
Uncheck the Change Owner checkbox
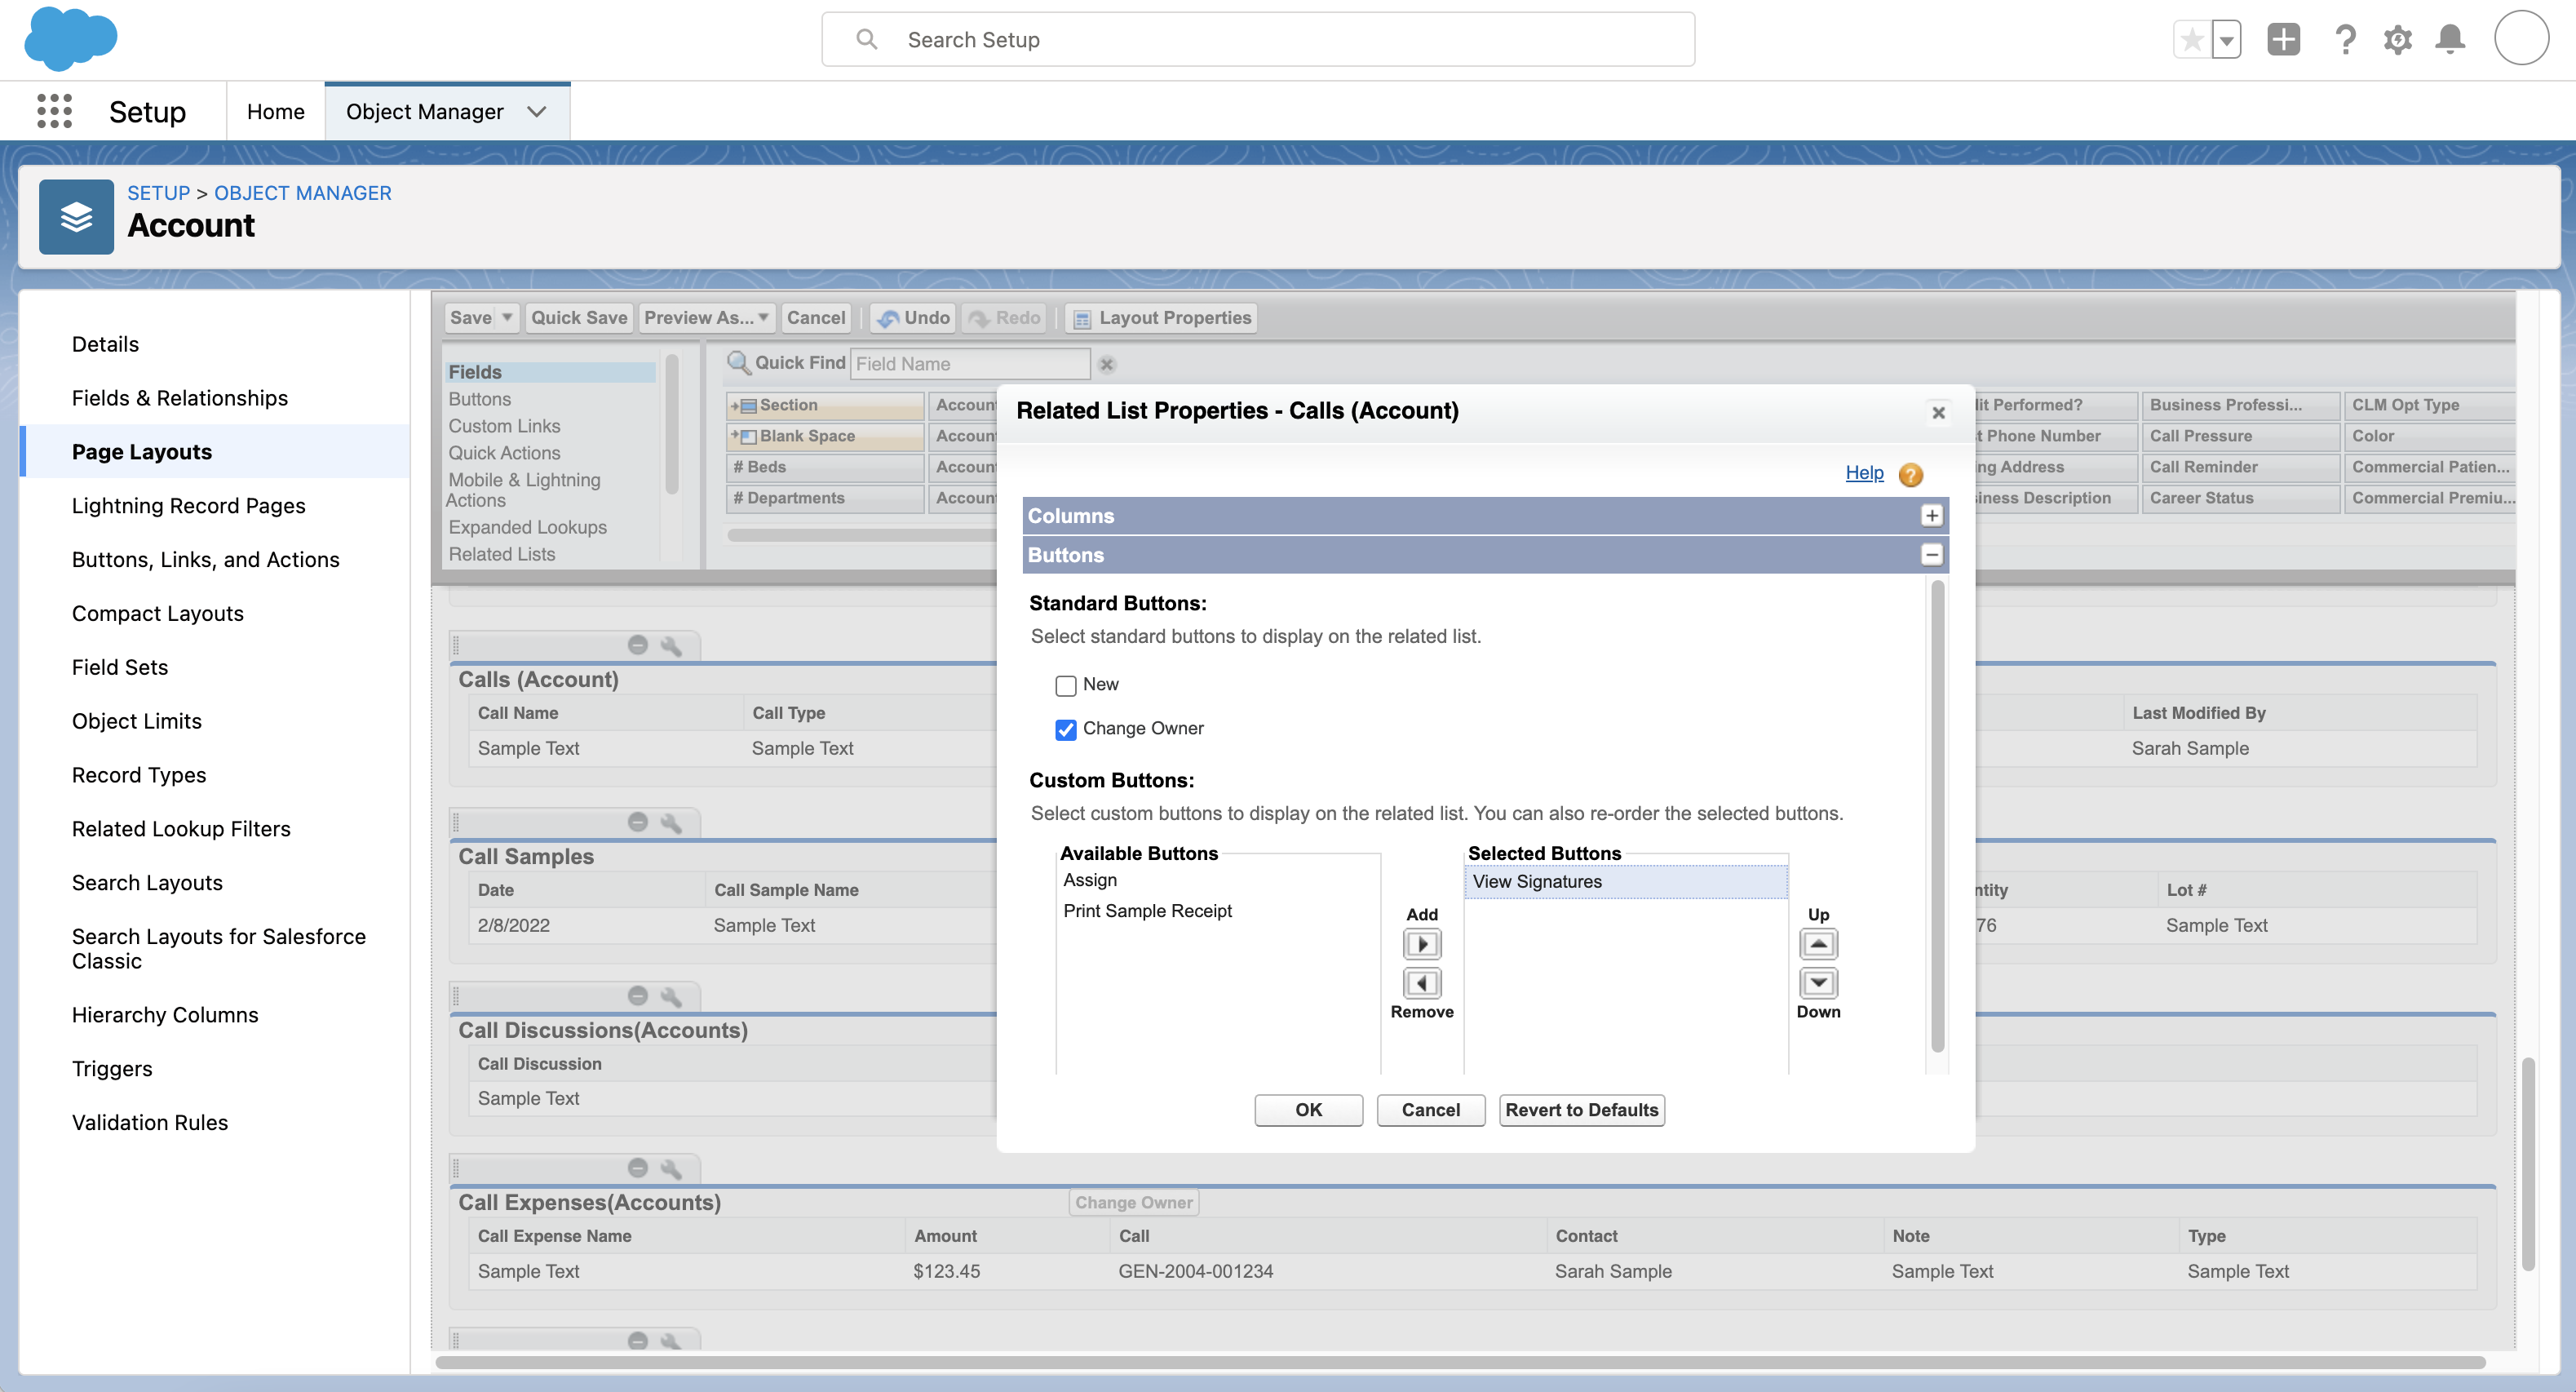click(1066, 729)
